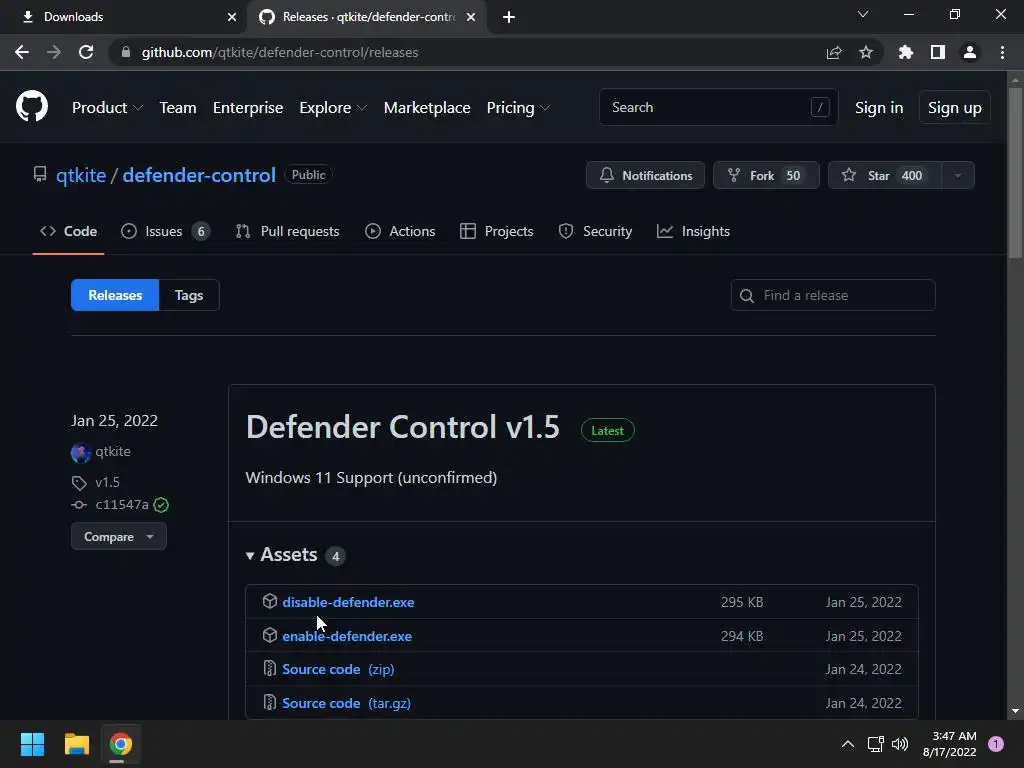Viewport: 1024px width, 768px height.
Task: Click the Sign in link
Action: click(x=879, y=108)
